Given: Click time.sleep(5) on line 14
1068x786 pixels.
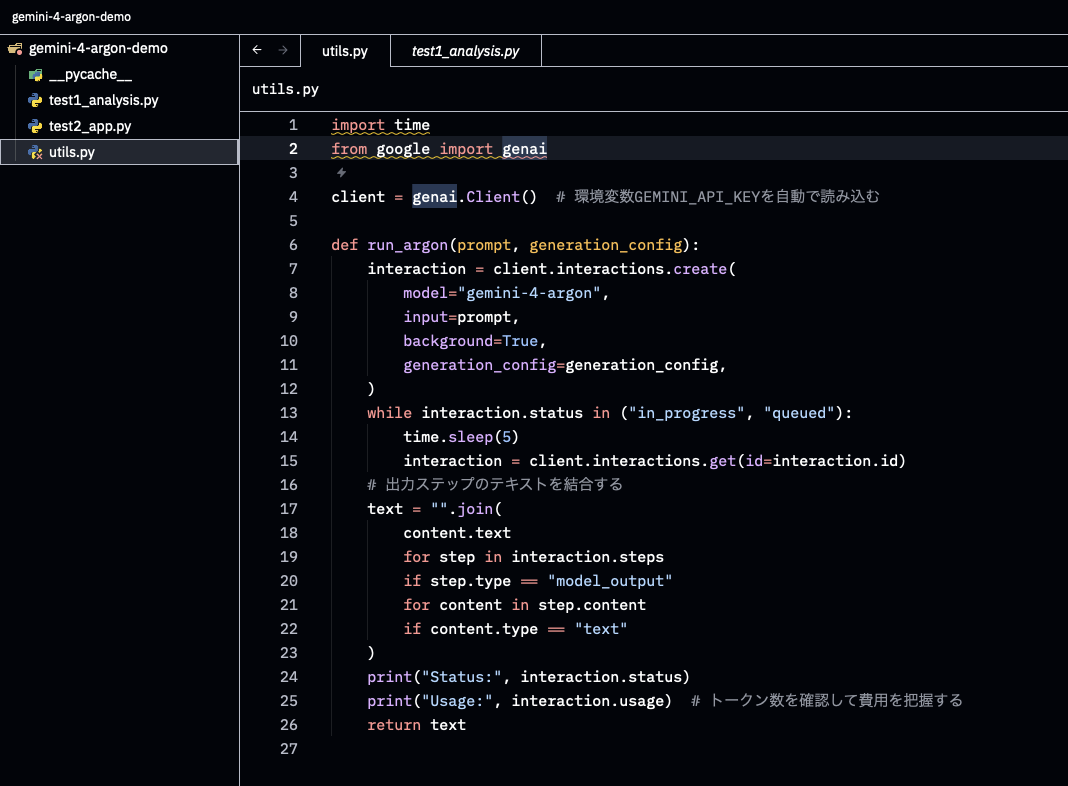Looking at the screenshot, I should pos(461,437).
